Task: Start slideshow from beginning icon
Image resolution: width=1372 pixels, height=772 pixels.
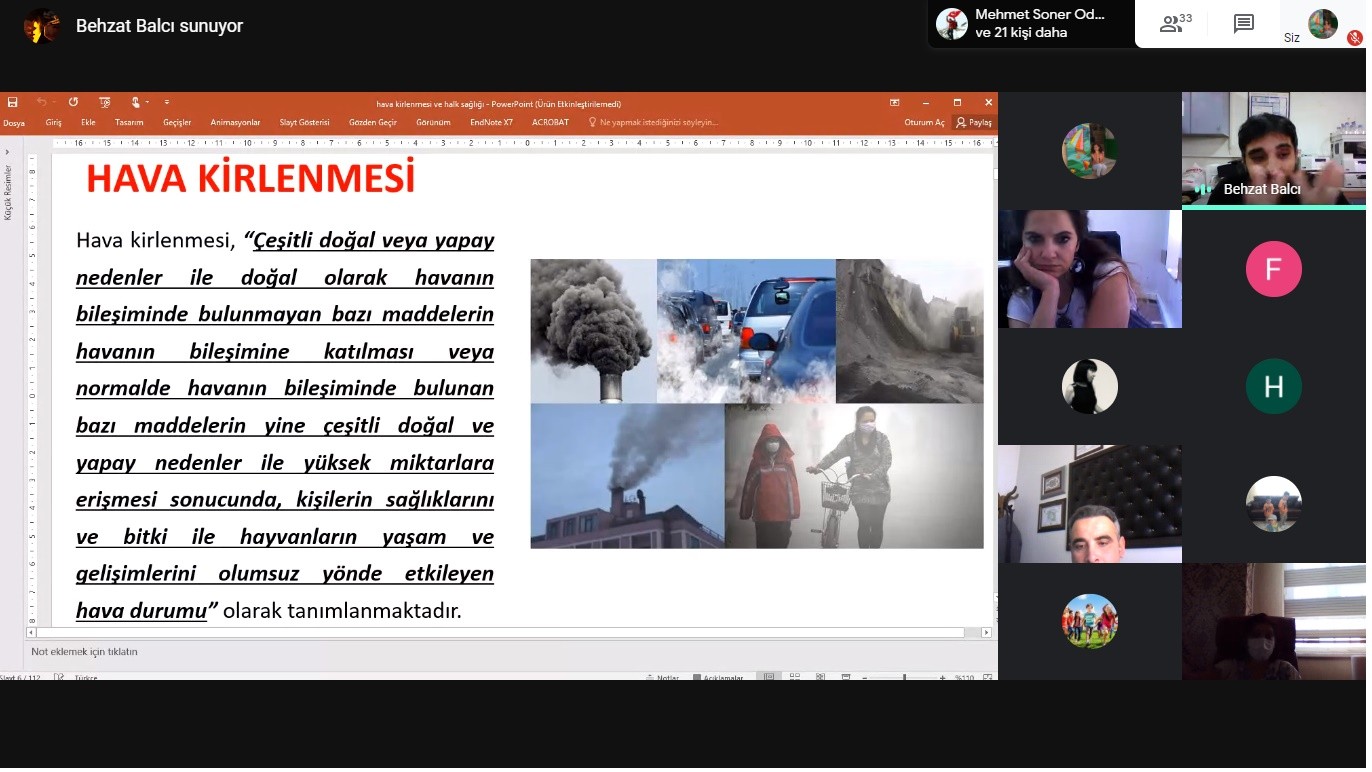Action: (x=104, y=103)
